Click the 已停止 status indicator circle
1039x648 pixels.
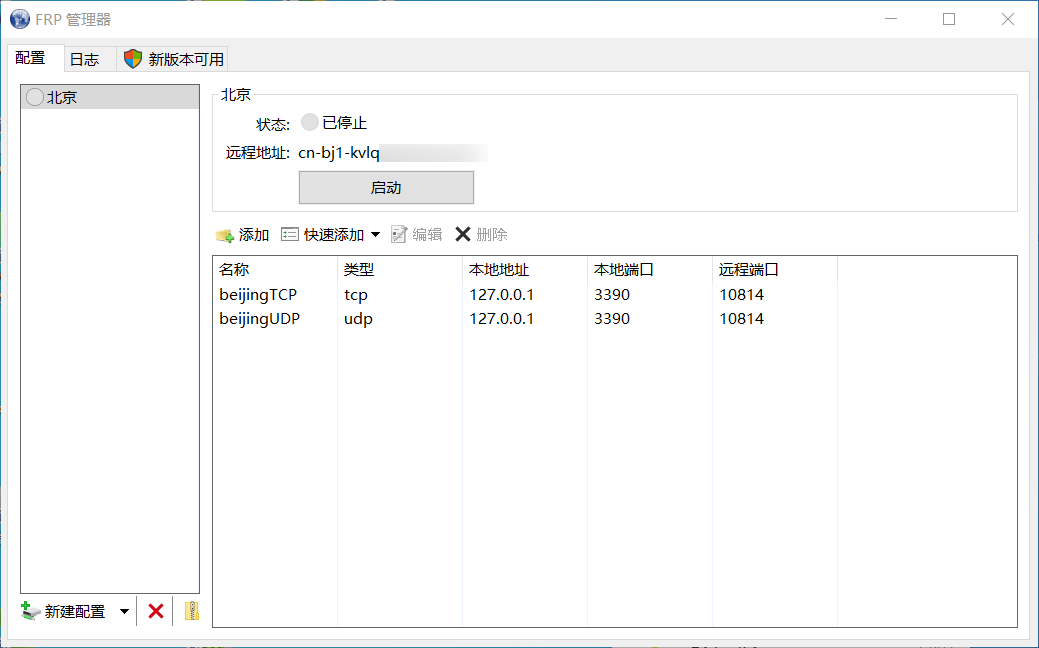point(309,122)
